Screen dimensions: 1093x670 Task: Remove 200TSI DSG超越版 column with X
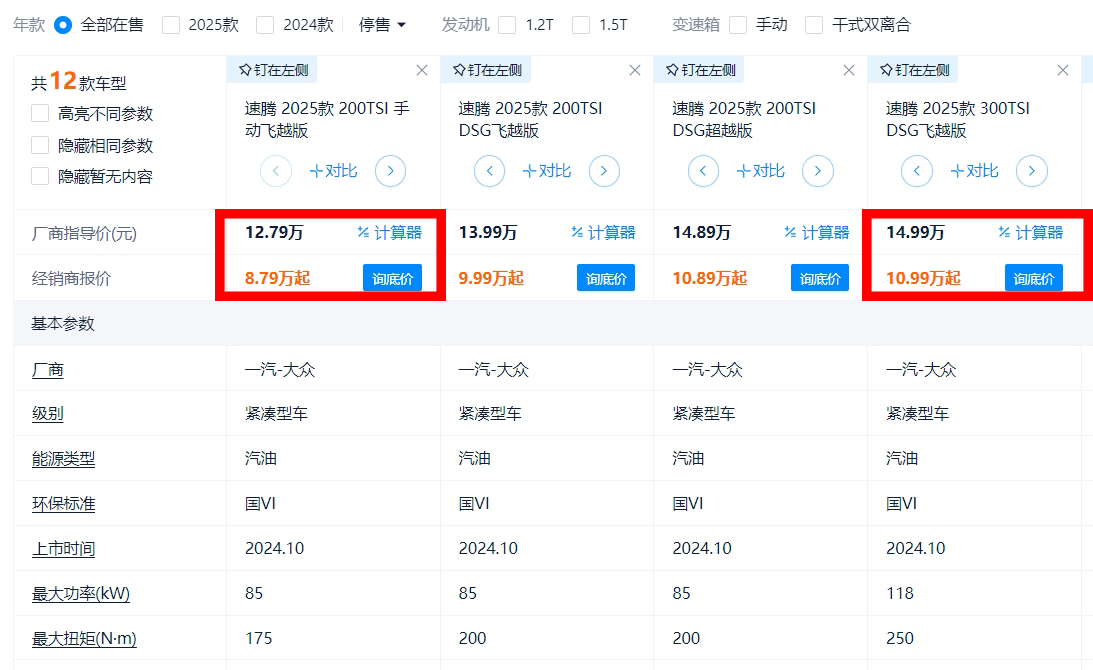(x=849, y=70)
